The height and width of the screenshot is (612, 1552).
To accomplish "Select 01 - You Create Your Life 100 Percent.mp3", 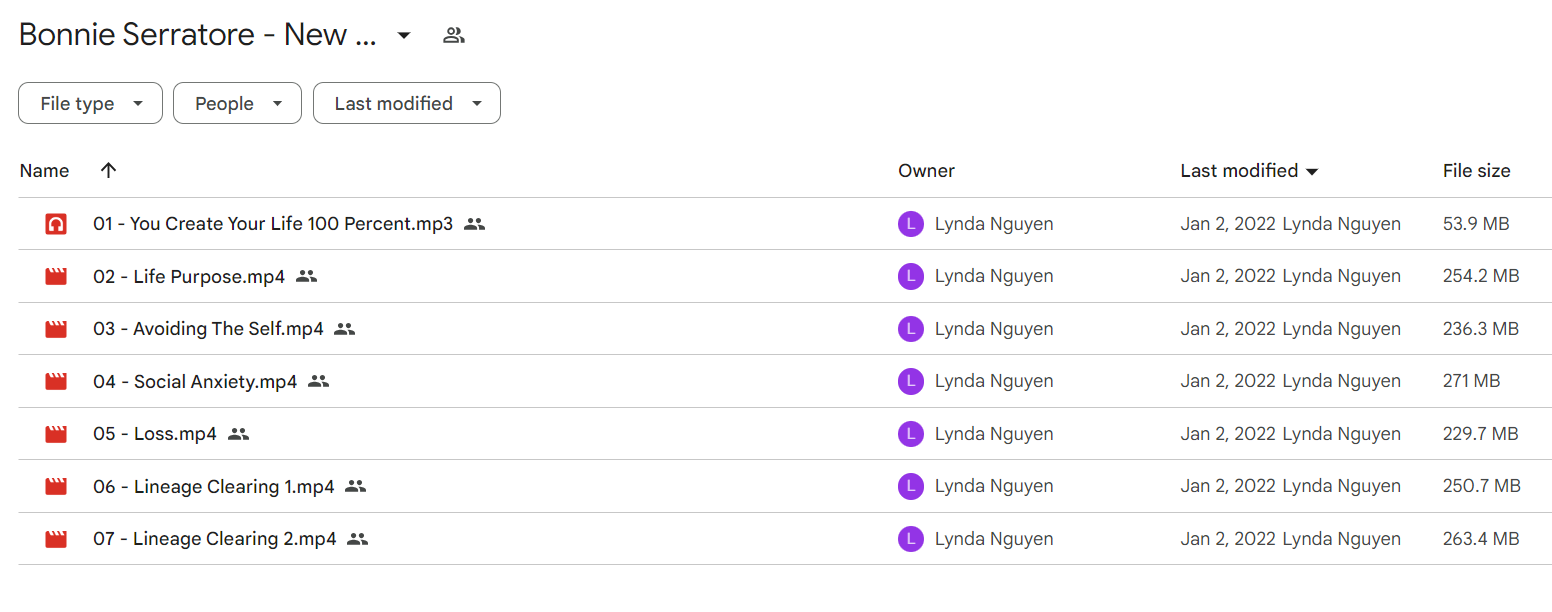I will click(273, 224).
